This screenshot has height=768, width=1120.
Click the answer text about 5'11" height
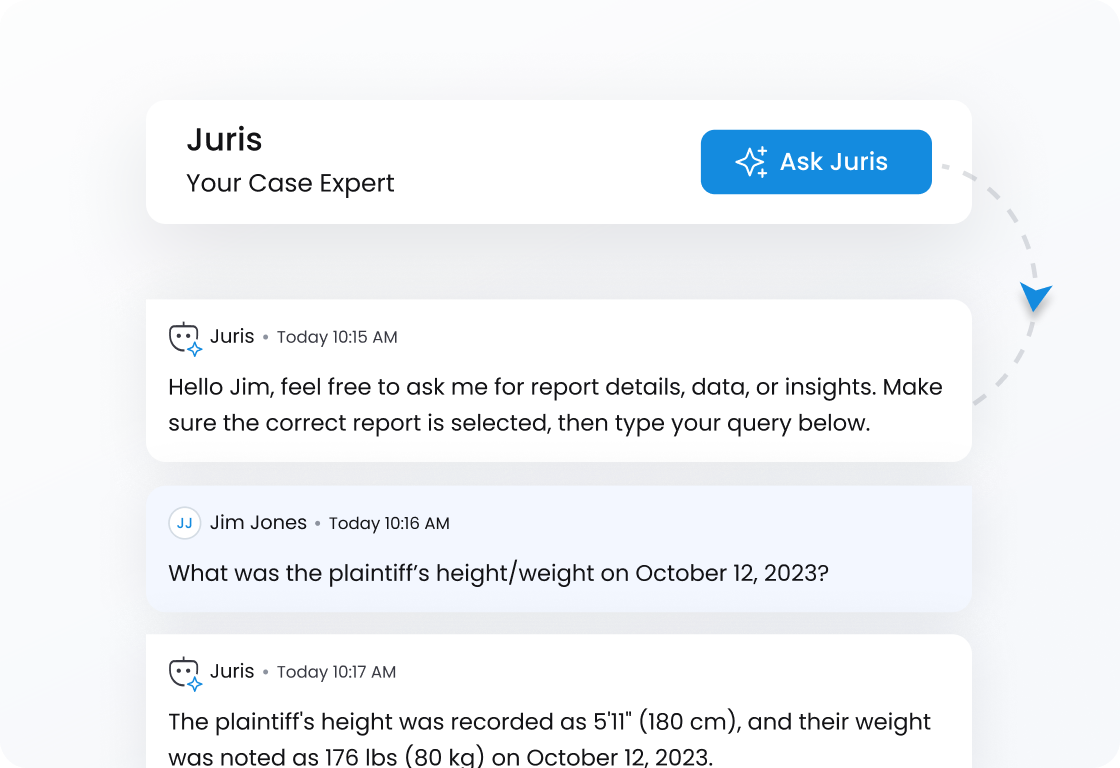(x=549, y=722)
